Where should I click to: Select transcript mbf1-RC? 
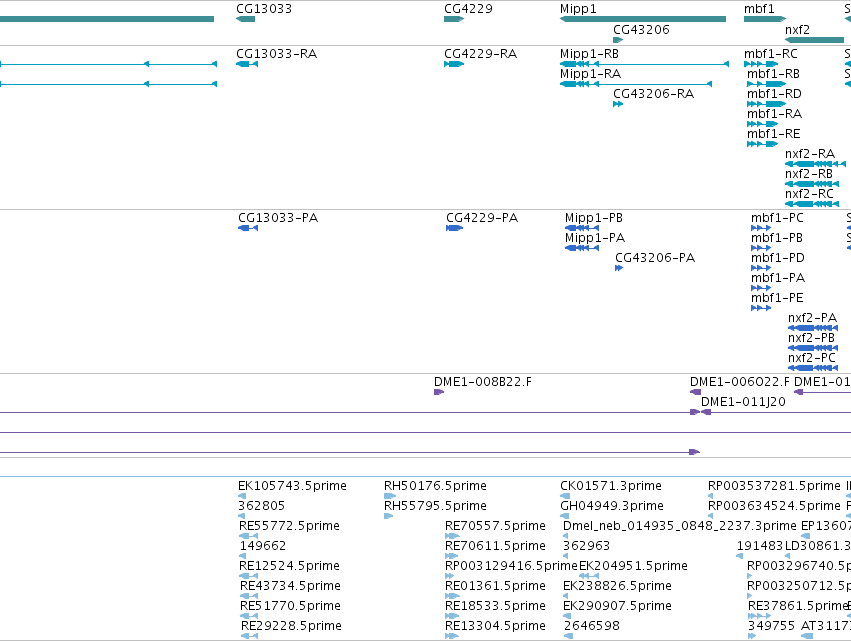coord(771,54)
